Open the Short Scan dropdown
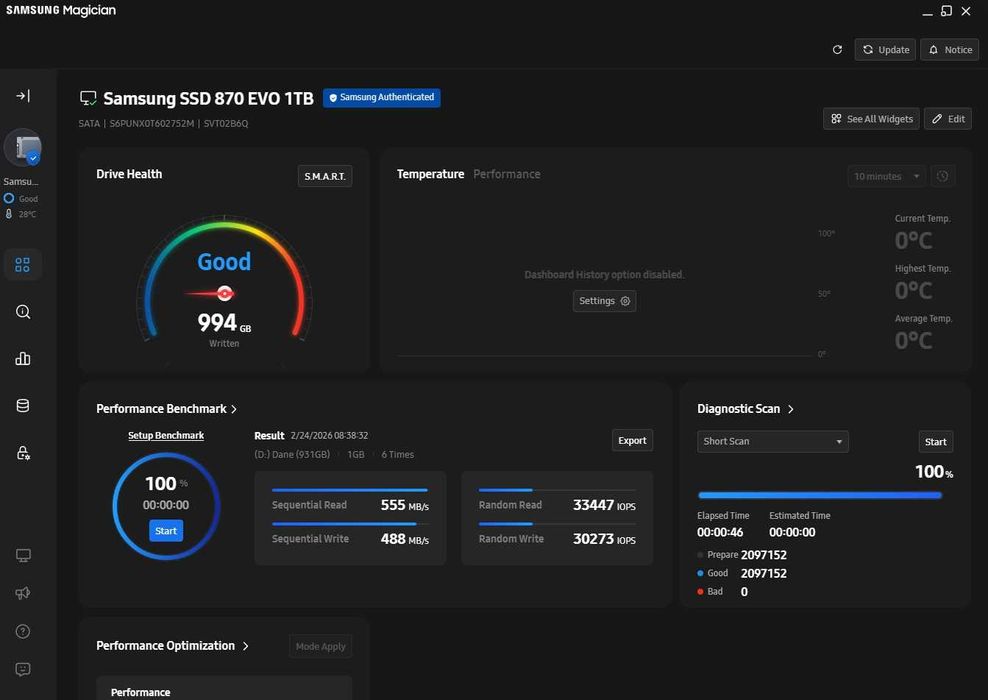Image resolution: width=988 pixels, height=700 pixels. [x=773, y=441]
